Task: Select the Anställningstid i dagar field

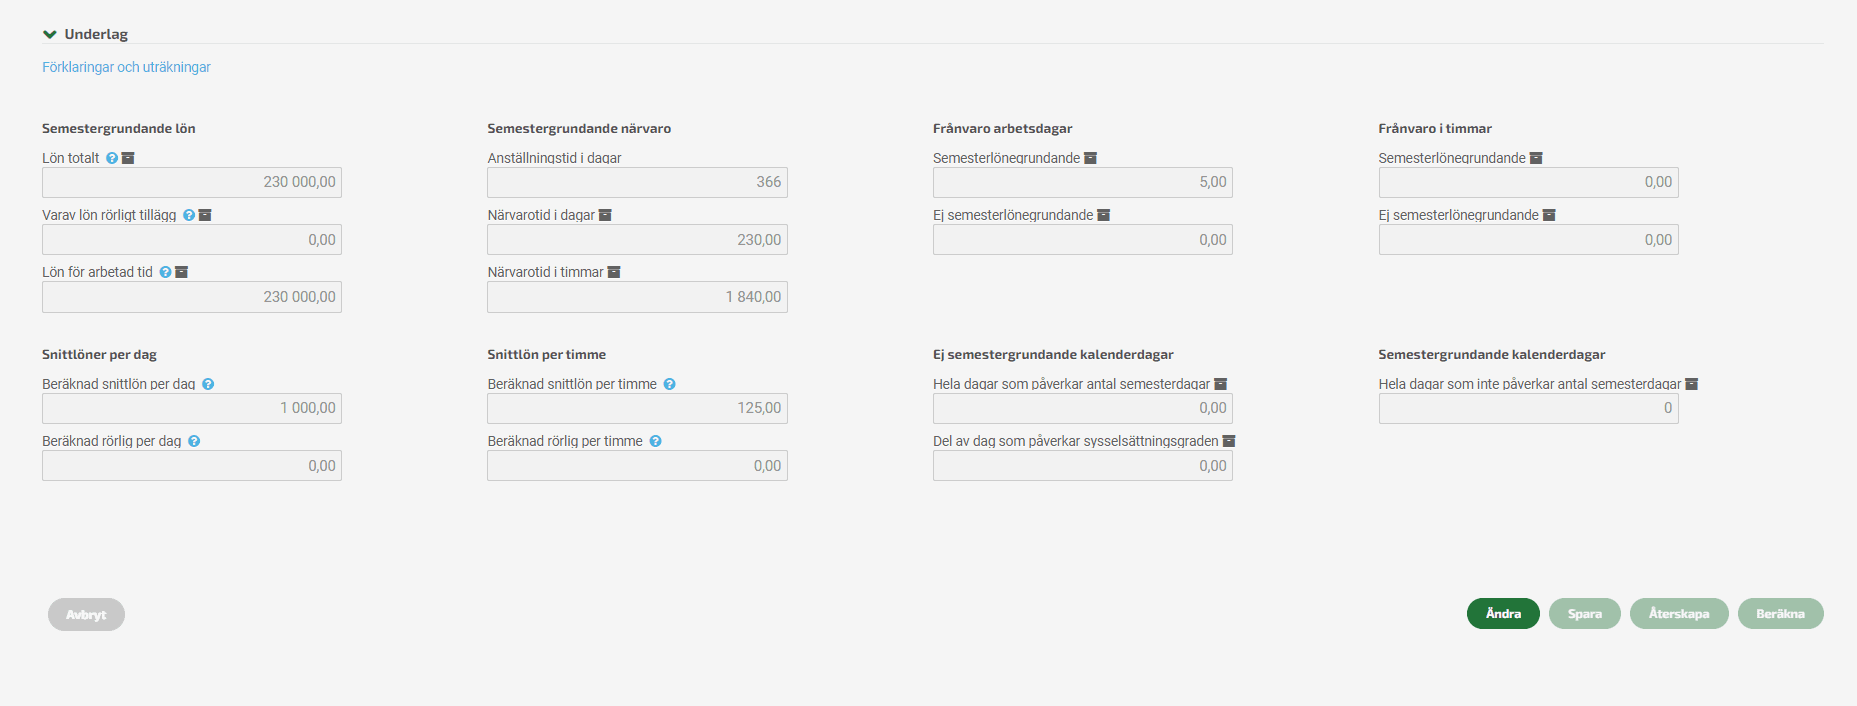Action: pyautogui.click(x=637, y=182)
